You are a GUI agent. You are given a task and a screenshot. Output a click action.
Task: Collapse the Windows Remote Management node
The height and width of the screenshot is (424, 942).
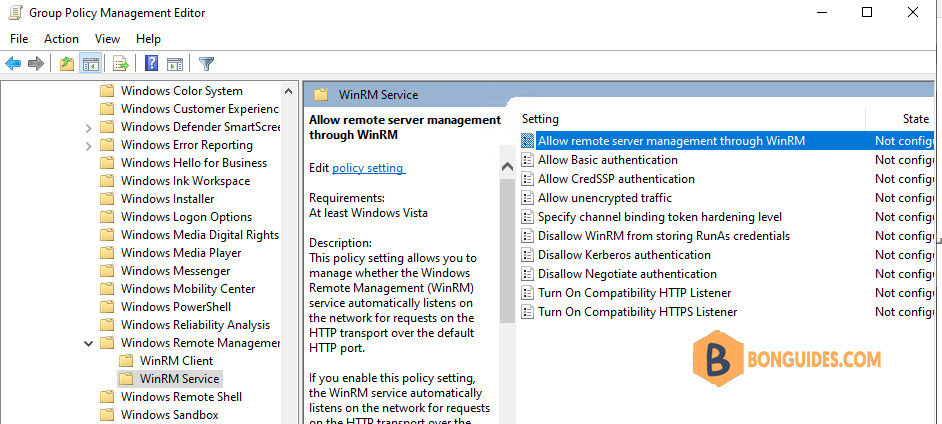coord(88,344)
